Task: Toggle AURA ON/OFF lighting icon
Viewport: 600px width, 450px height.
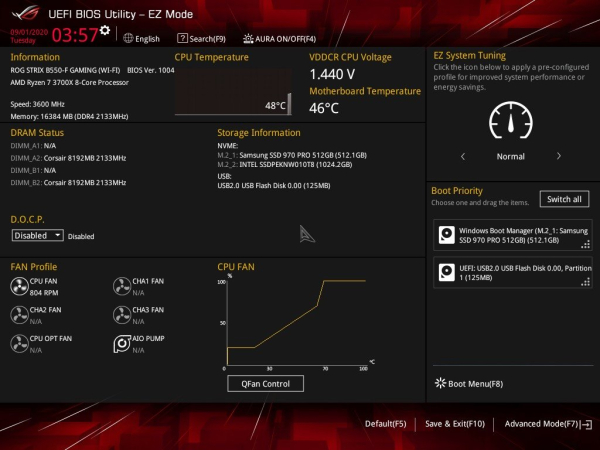Action: 248,39
